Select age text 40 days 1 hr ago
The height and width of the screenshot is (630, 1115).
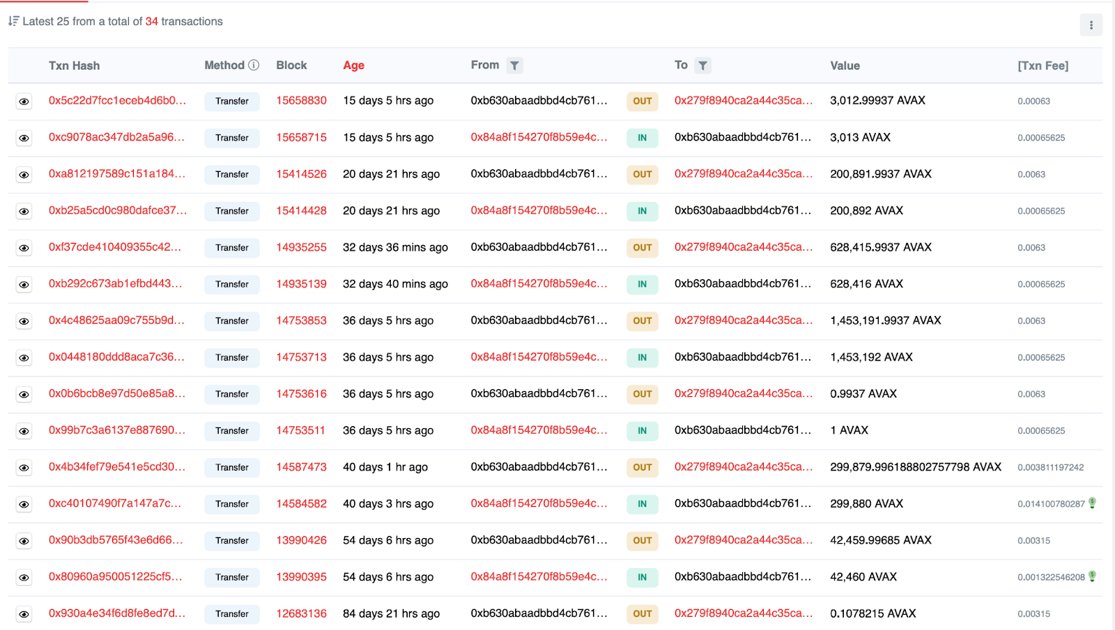coord(385,466)
